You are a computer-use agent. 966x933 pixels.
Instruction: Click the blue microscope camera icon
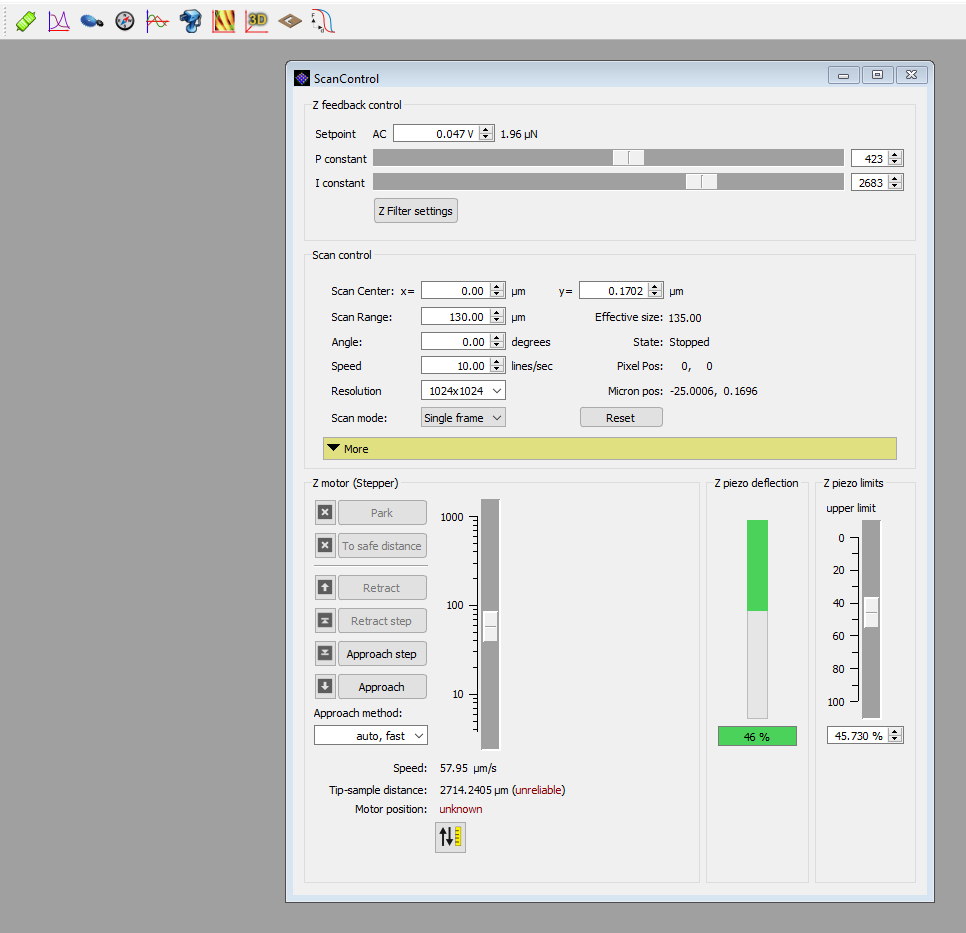click(x=190, y=20)
